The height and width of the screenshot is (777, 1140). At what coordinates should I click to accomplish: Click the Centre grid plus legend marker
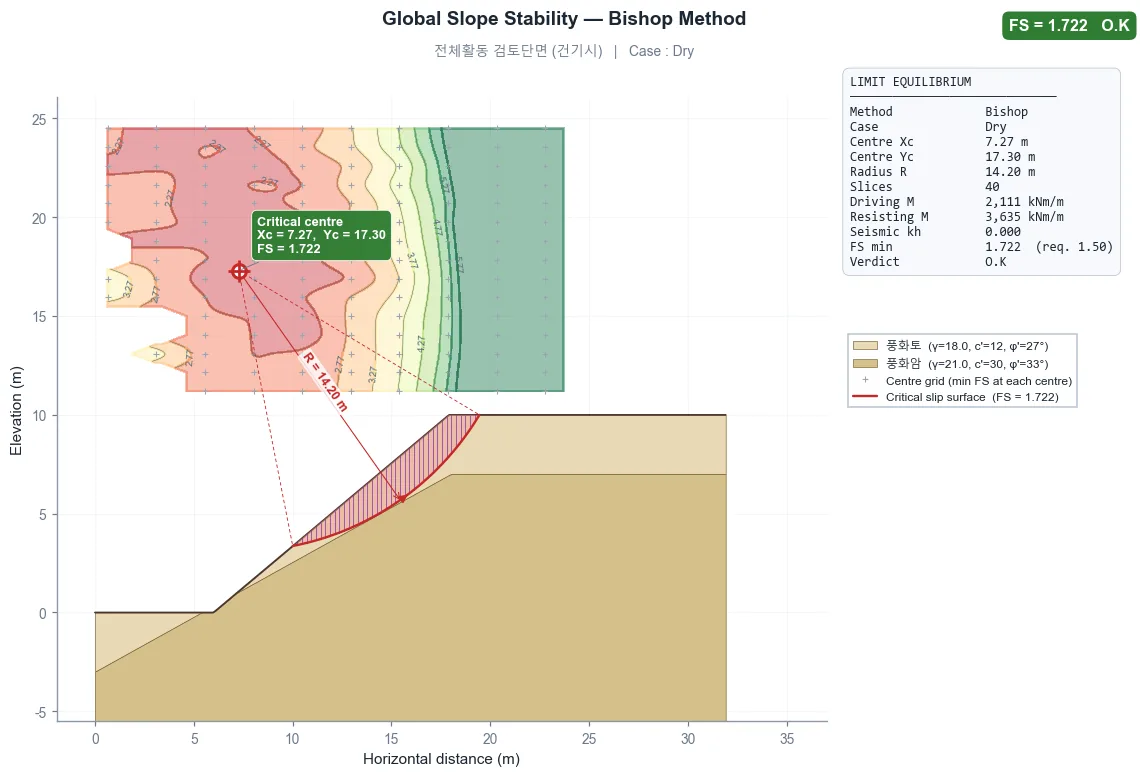coord(865,380)
